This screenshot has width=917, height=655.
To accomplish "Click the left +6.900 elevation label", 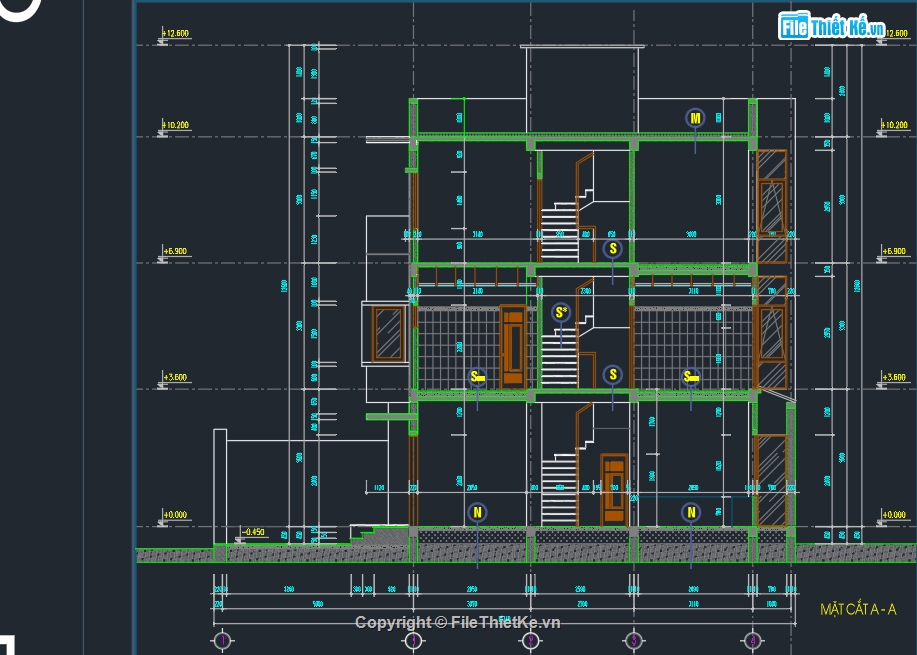I will click(x=175, y=251).
